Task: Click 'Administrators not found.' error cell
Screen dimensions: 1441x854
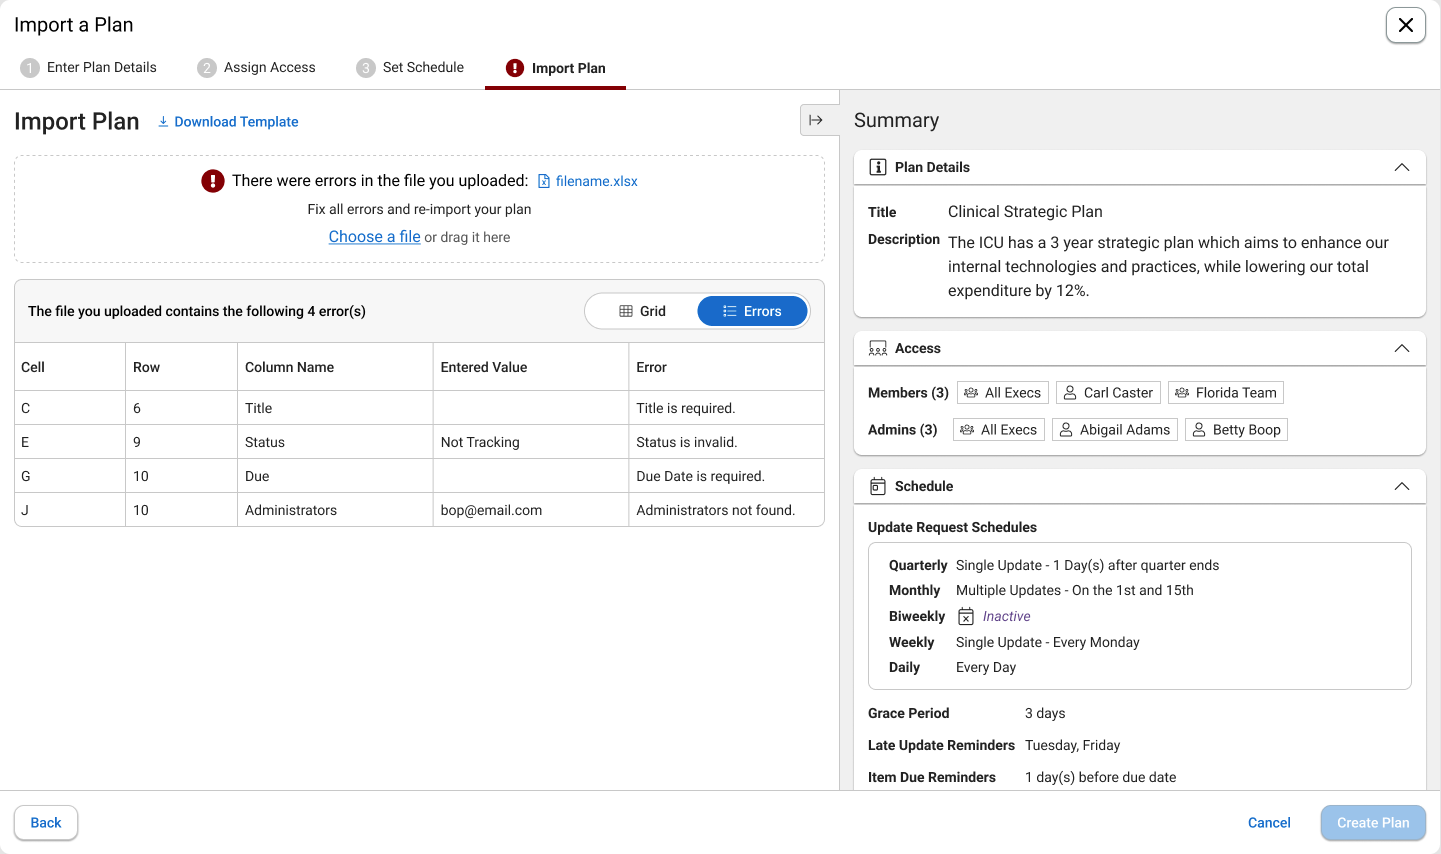Action: (726, 510)
